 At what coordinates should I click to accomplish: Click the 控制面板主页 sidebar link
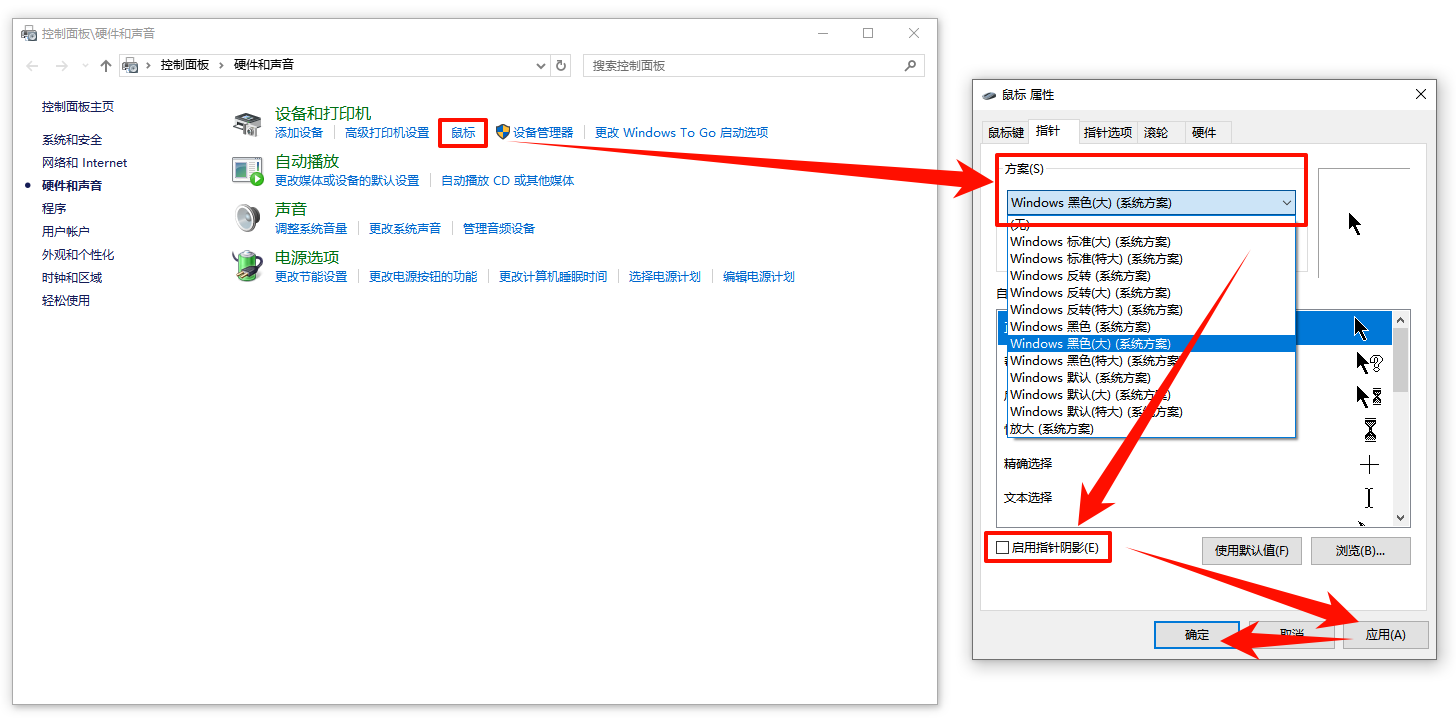coord(78,107)
